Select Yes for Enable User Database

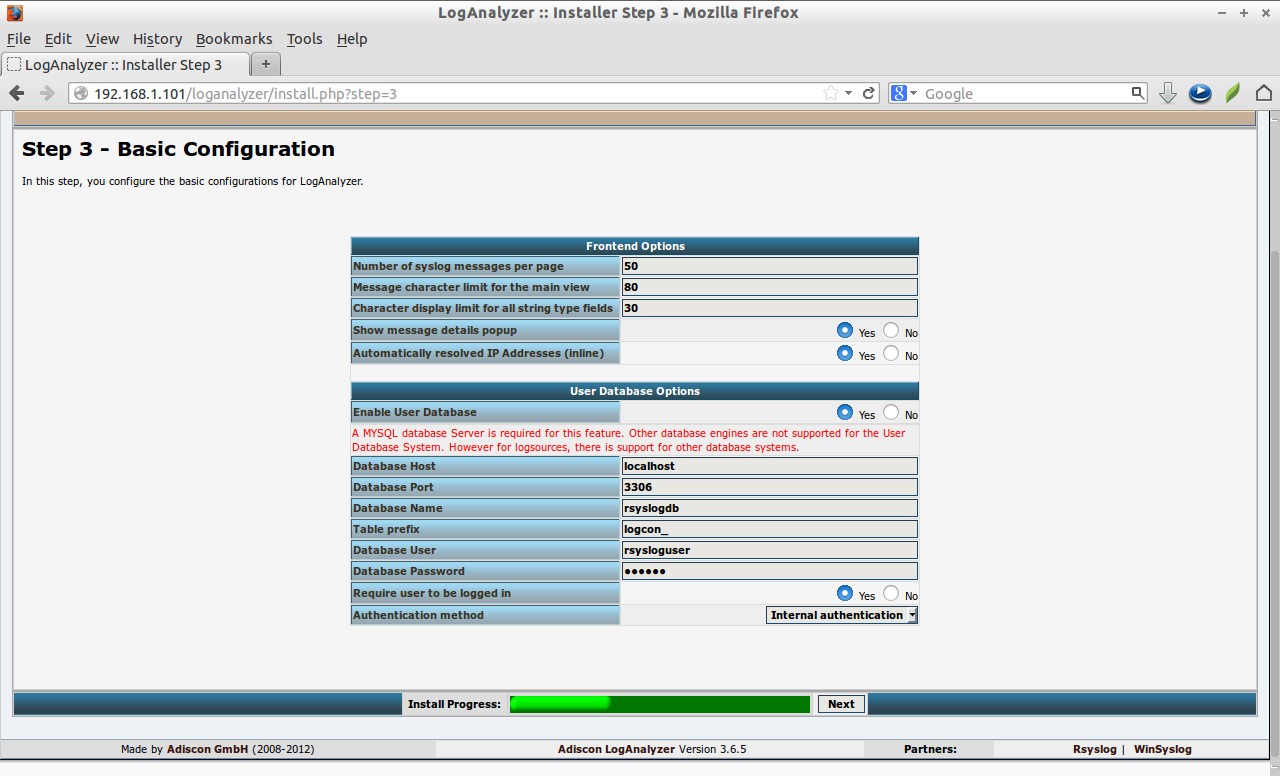(x=845, y=412)
